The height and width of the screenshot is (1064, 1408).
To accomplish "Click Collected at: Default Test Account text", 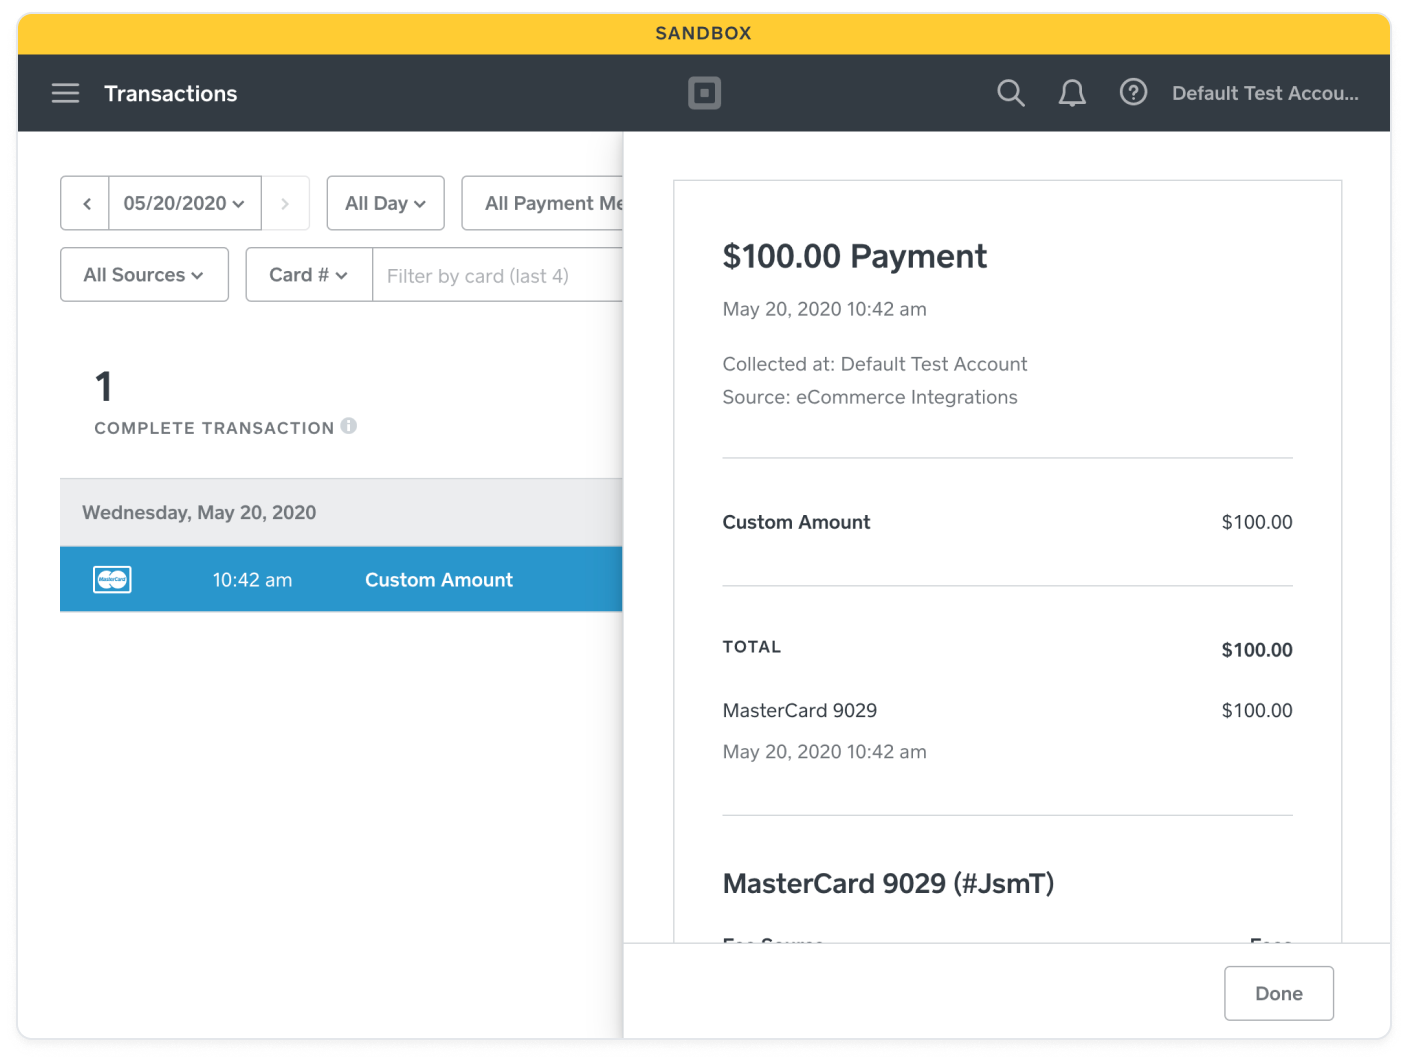I will tap(875, 364).
